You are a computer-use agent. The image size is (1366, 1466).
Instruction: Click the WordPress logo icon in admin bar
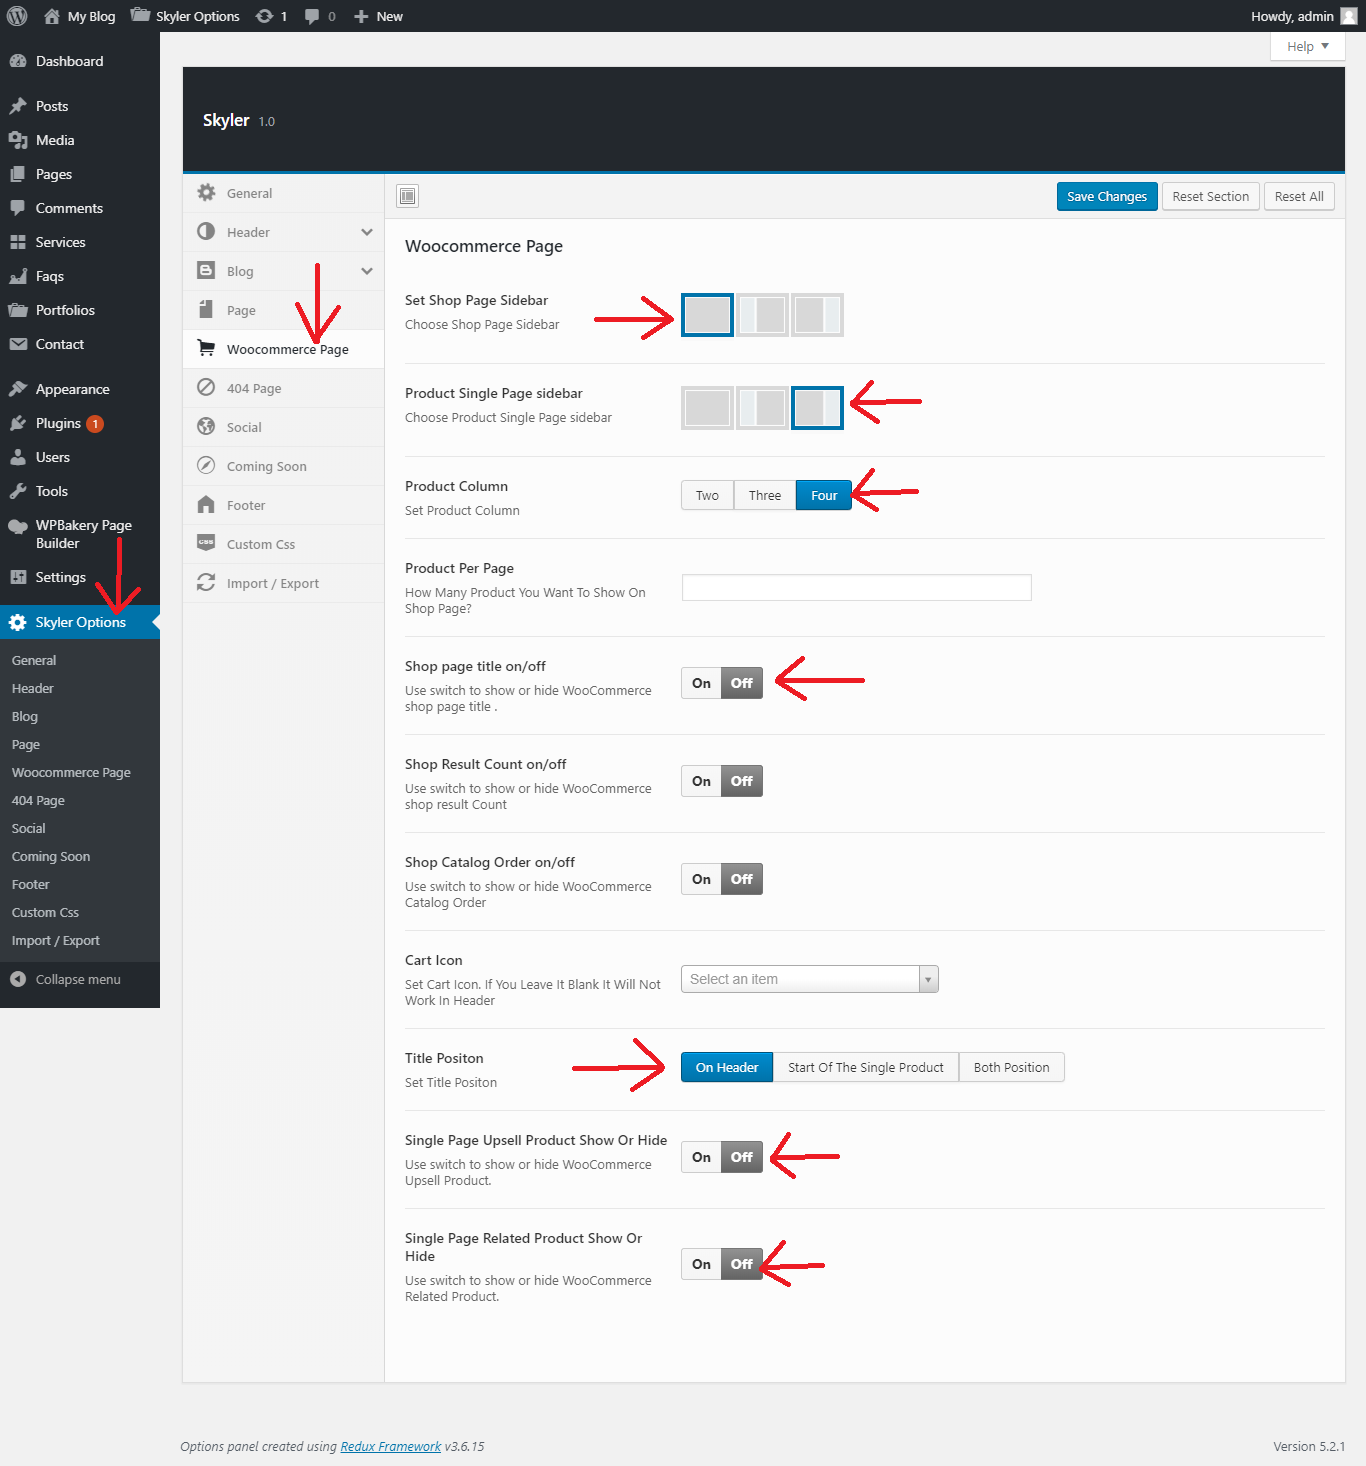click(17, 16)
